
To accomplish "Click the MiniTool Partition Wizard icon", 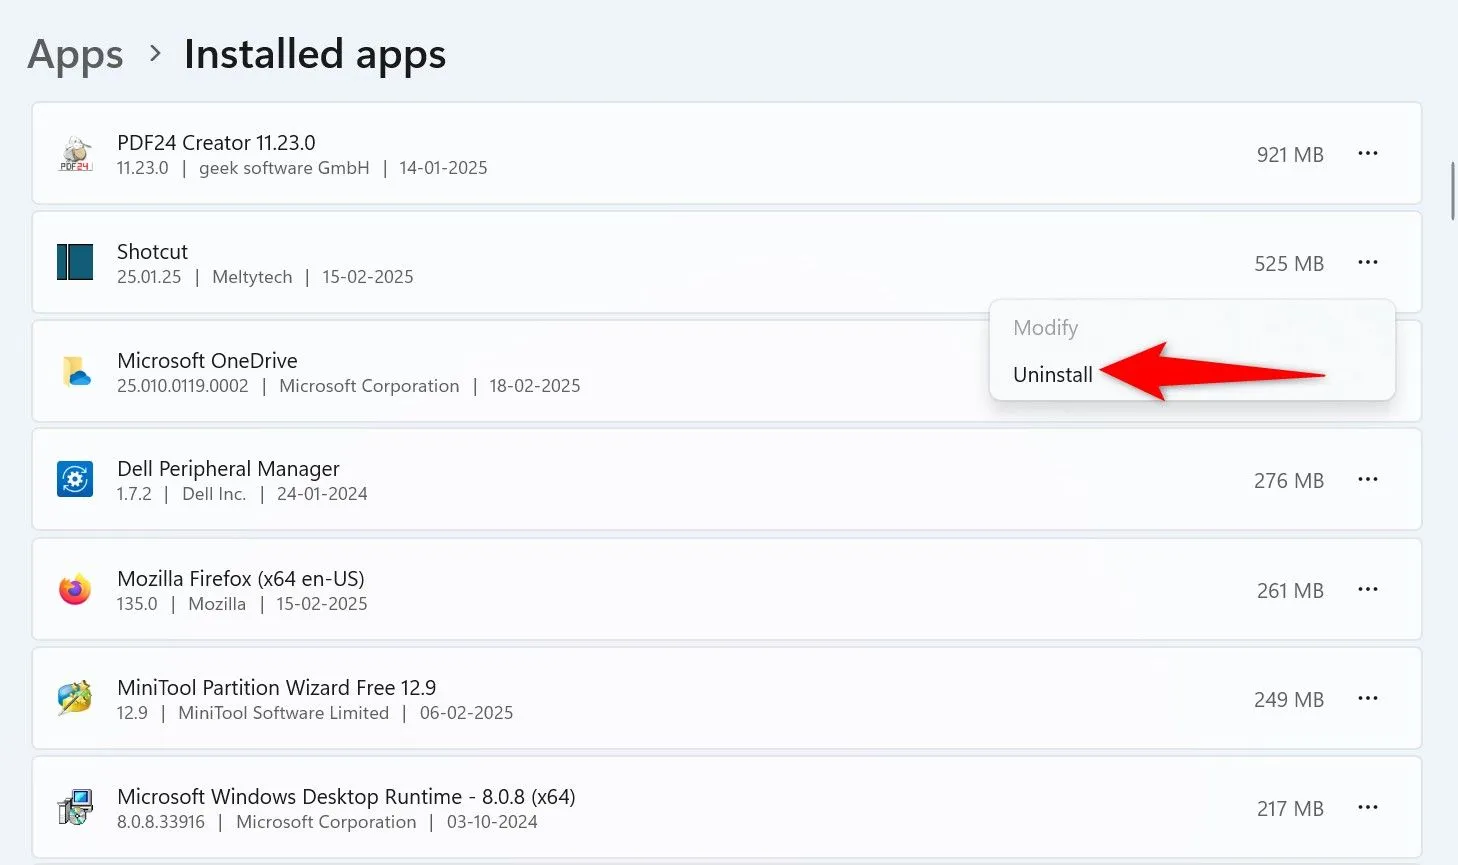I will coord(75,698).
